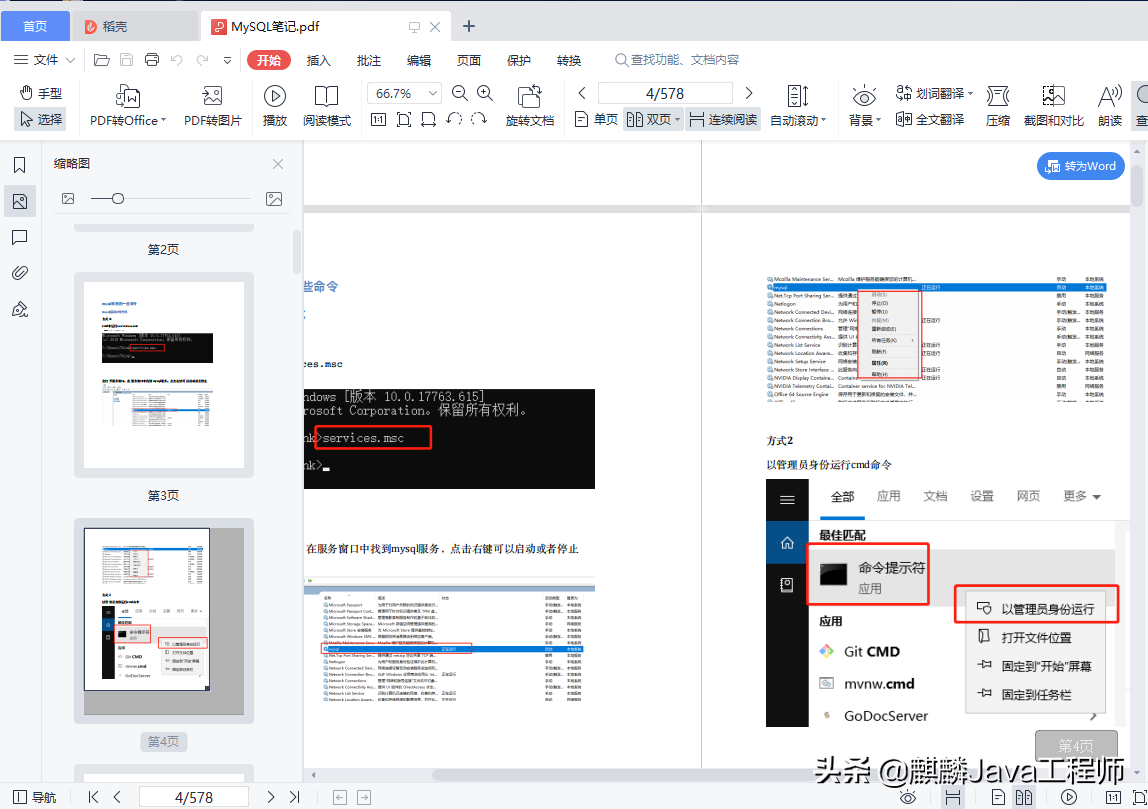Close the thumbnail (缩略图) panel

coord(278,164)
